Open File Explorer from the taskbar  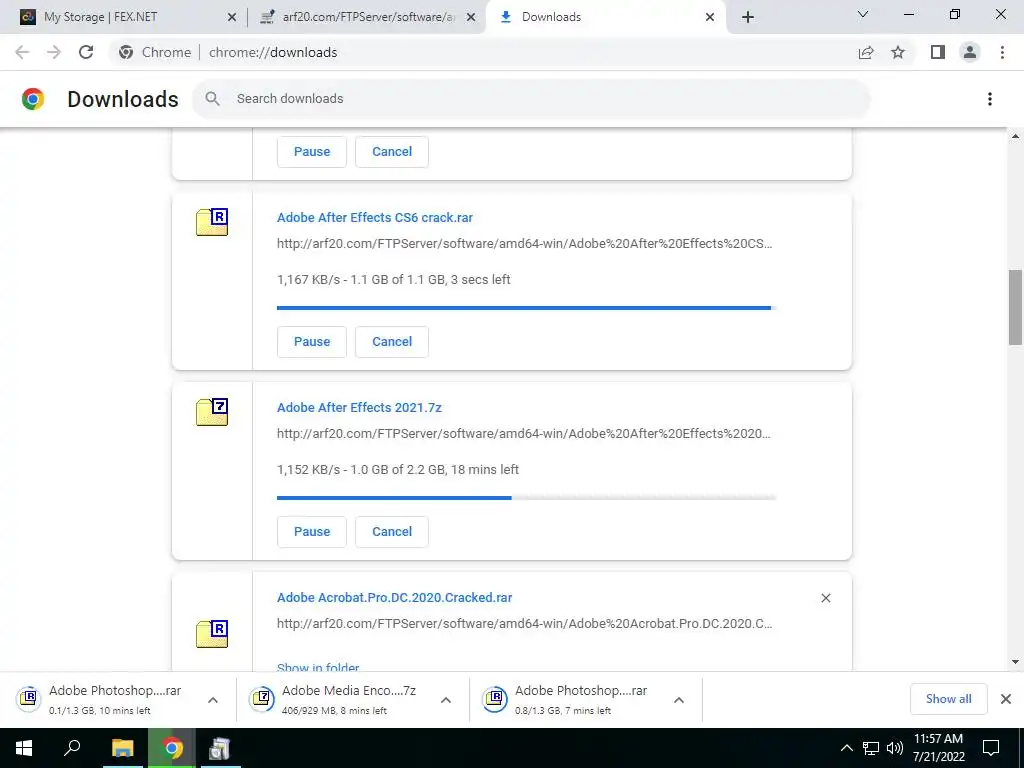(122, 748)
